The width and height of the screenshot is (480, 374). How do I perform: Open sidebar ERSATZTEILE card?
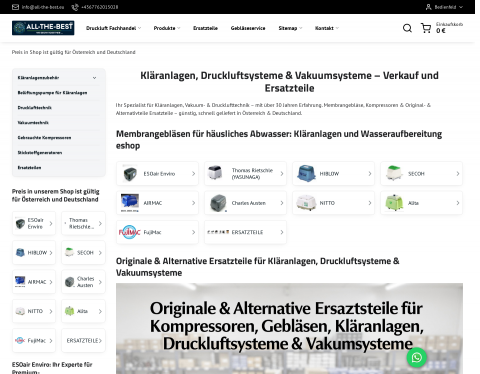83,340
